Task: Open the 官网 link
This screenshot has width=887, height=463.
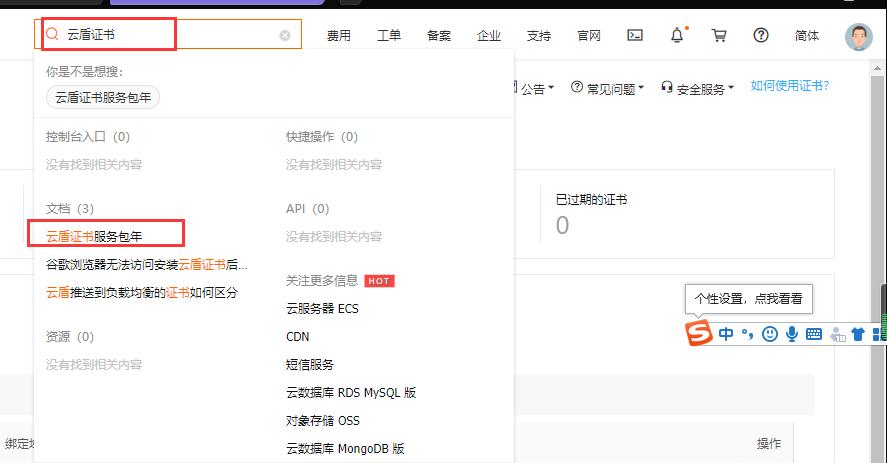Action: 588,36
